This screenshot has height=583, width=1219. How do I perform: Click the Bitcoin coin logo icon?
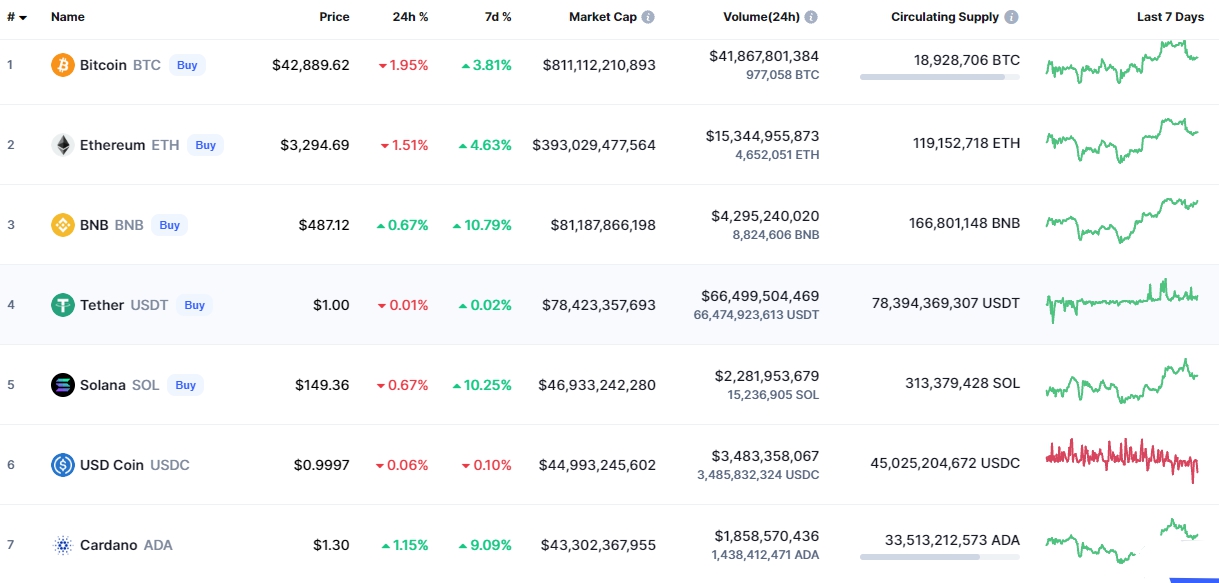(x=63, y=65)
